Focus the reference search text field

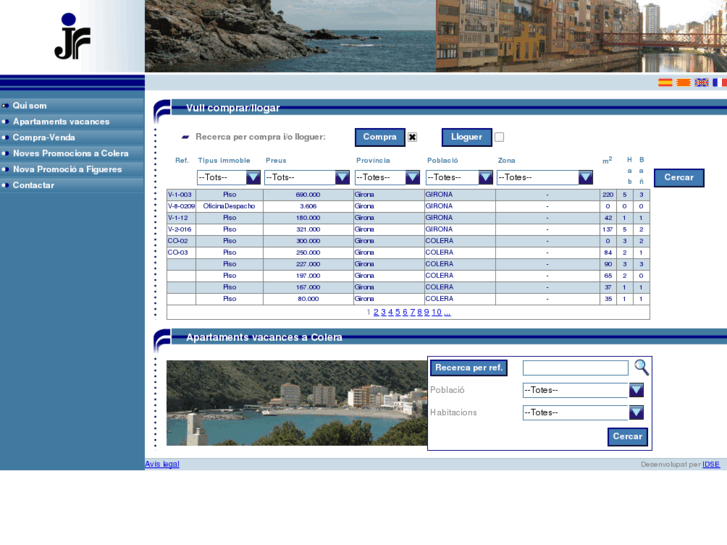point(575,368)
